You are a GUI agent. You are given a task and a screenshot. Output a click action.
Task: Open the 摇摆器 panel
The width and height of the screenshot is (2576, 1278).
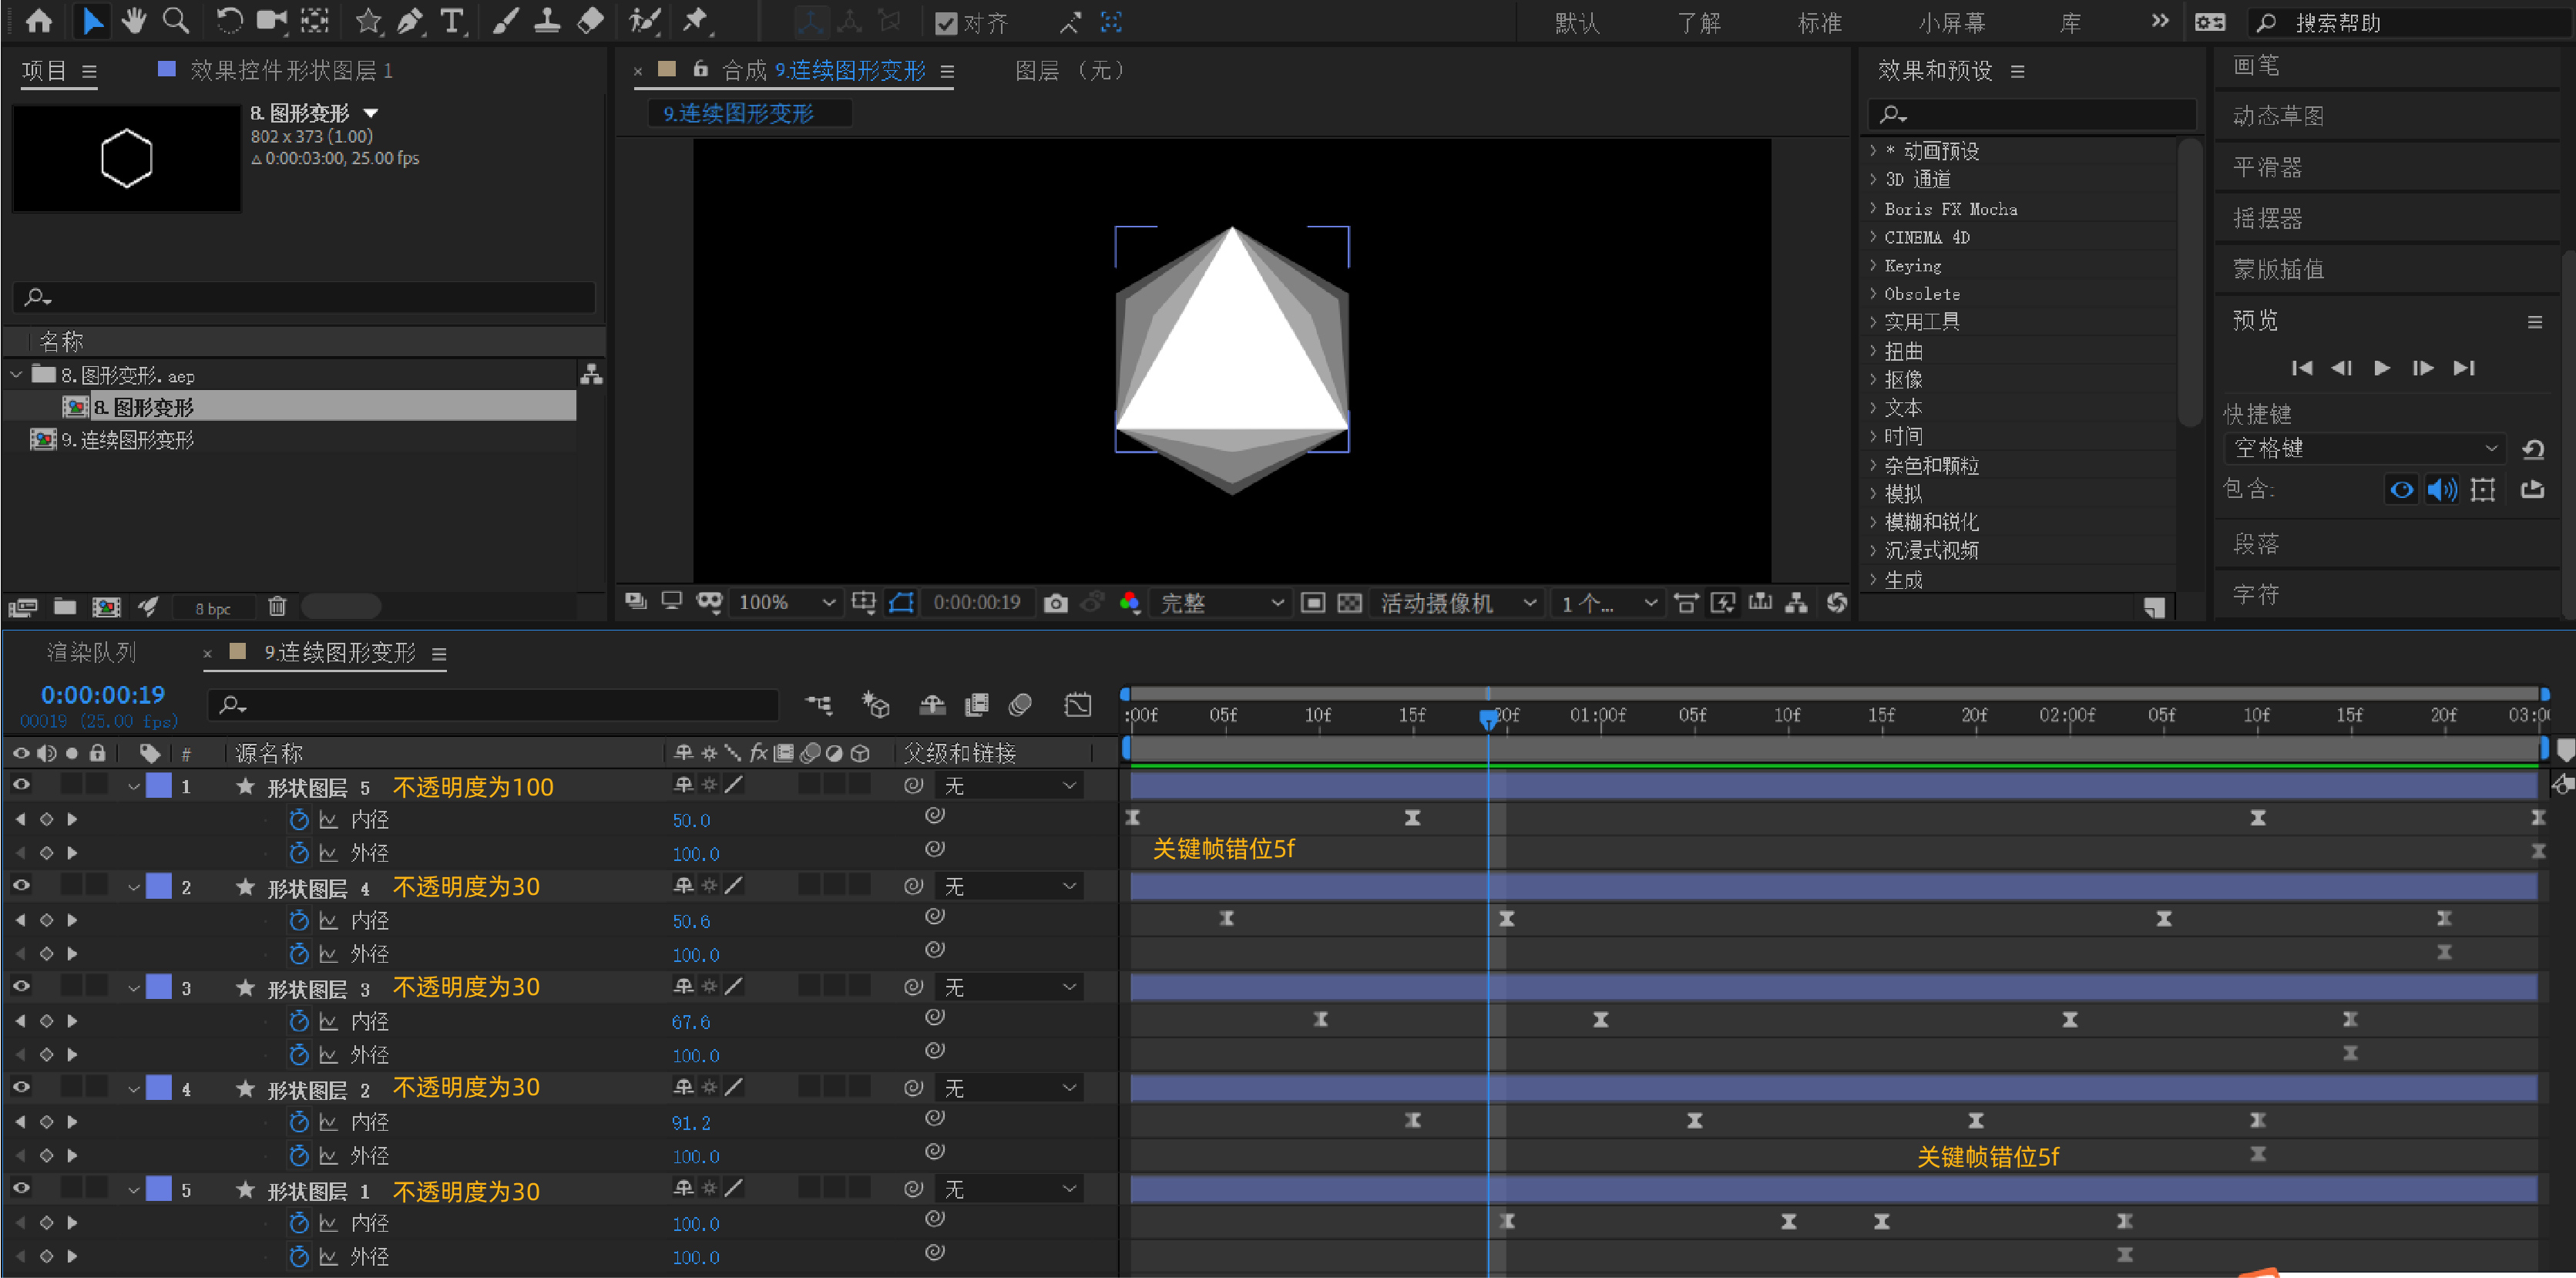click(x=2267, y=218)
